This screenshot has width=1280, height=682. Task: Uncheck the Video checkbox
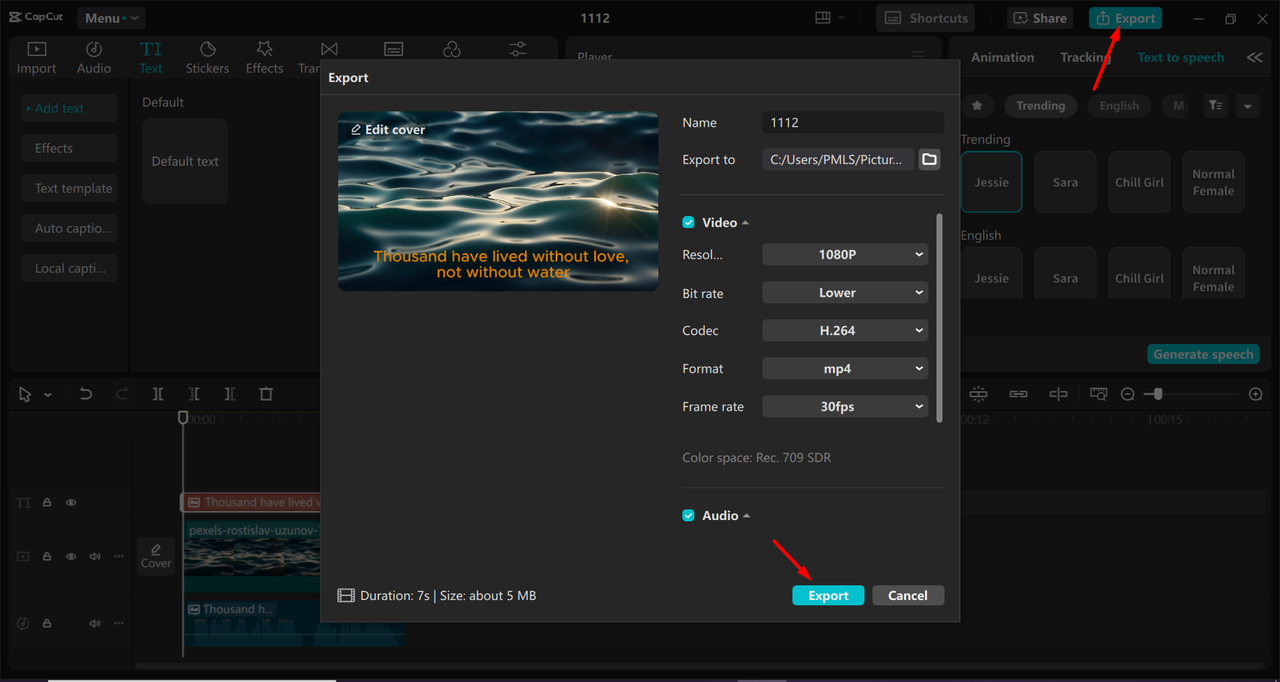[688, 223]
